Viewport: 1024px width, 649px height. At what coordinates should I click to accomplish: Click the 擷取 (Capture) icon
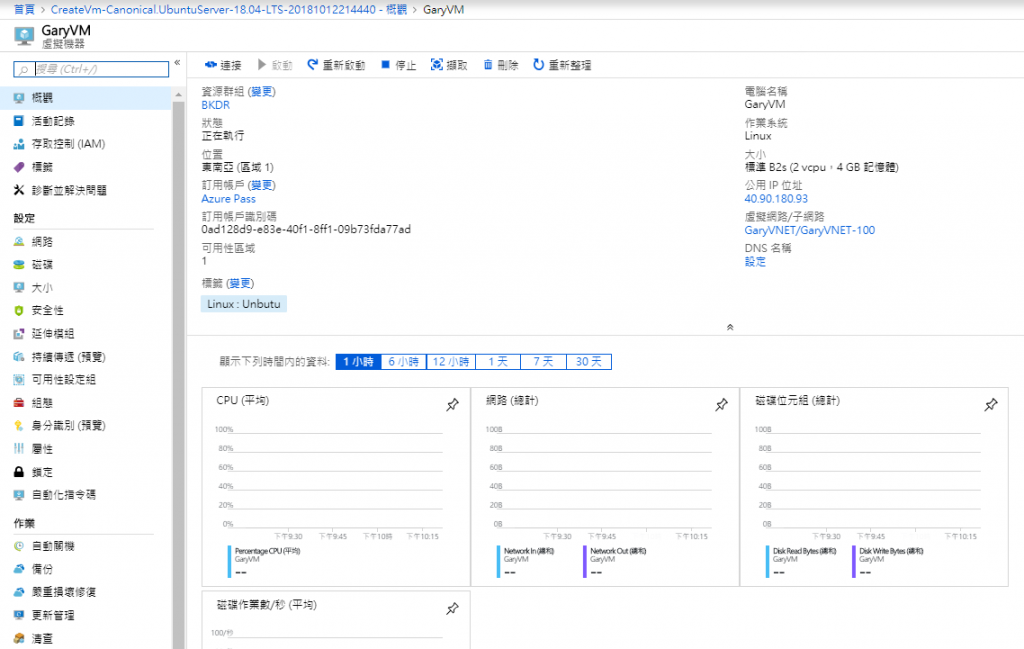coord(437,65)
